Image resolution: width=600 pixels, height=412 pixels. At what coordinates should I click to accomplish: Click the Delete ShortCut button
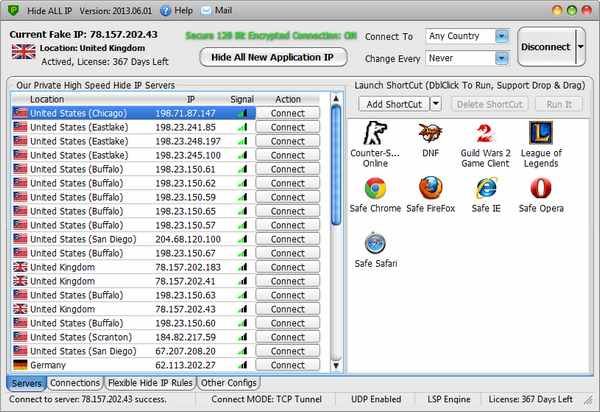pyautogui.click(x=489, y=104)
